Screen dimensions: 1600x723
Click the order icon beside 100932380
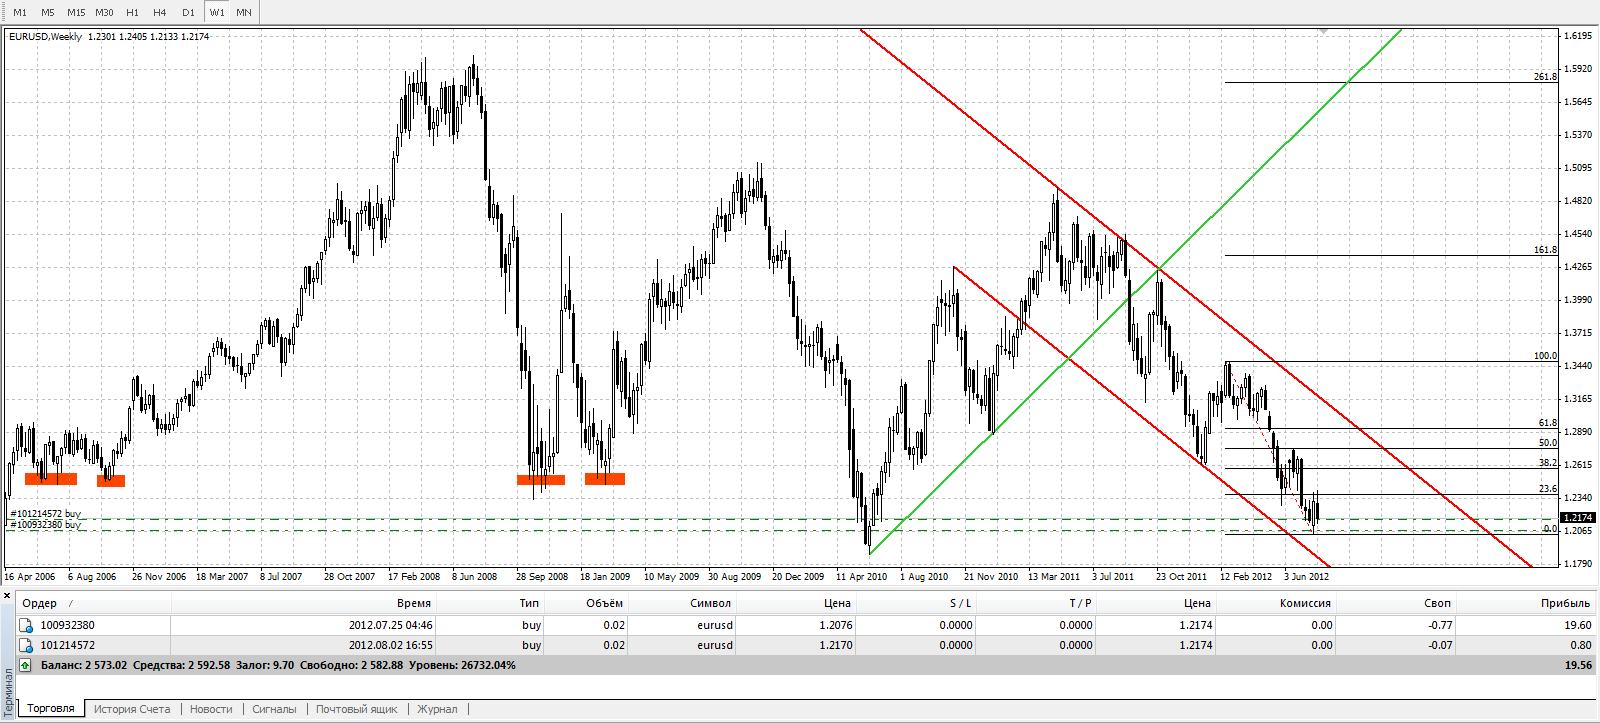click(27, 625)
